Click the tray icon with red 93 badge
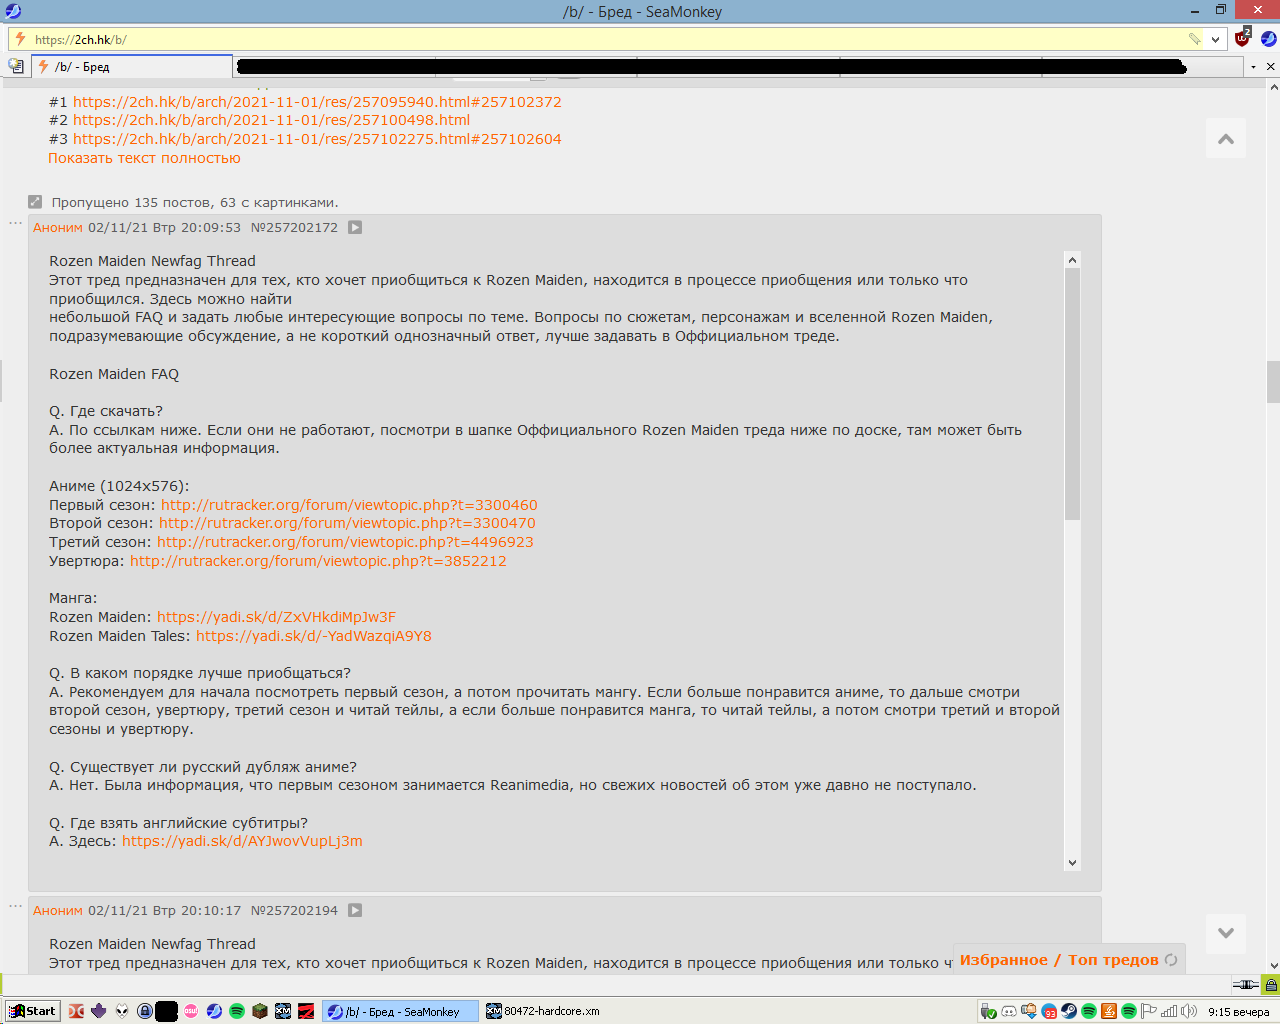The height and width of the screenshot is (1024, 1280). (x=1049, y=1011)
